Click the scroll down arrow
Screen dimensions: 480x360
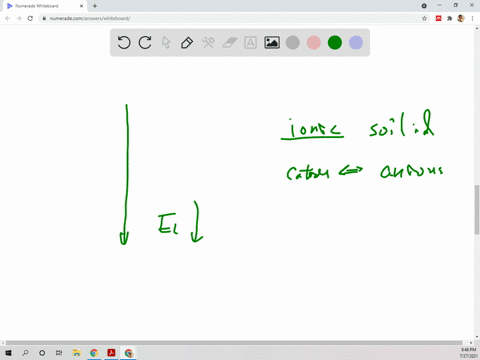(477, 337)
